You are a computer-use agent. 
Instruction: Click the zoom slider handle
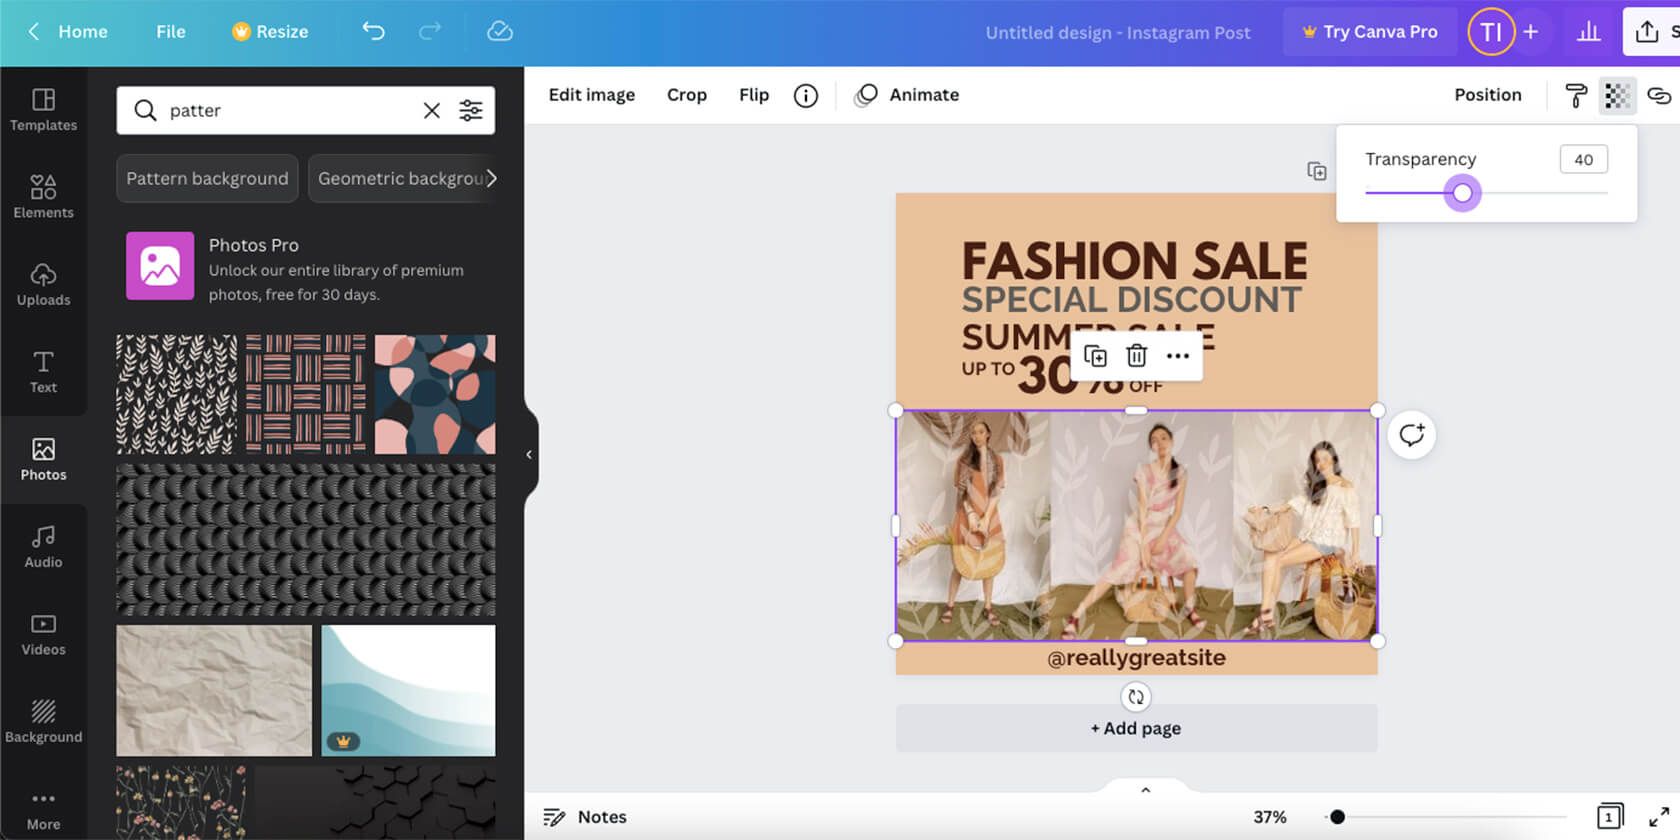[x=1337, y=817]
